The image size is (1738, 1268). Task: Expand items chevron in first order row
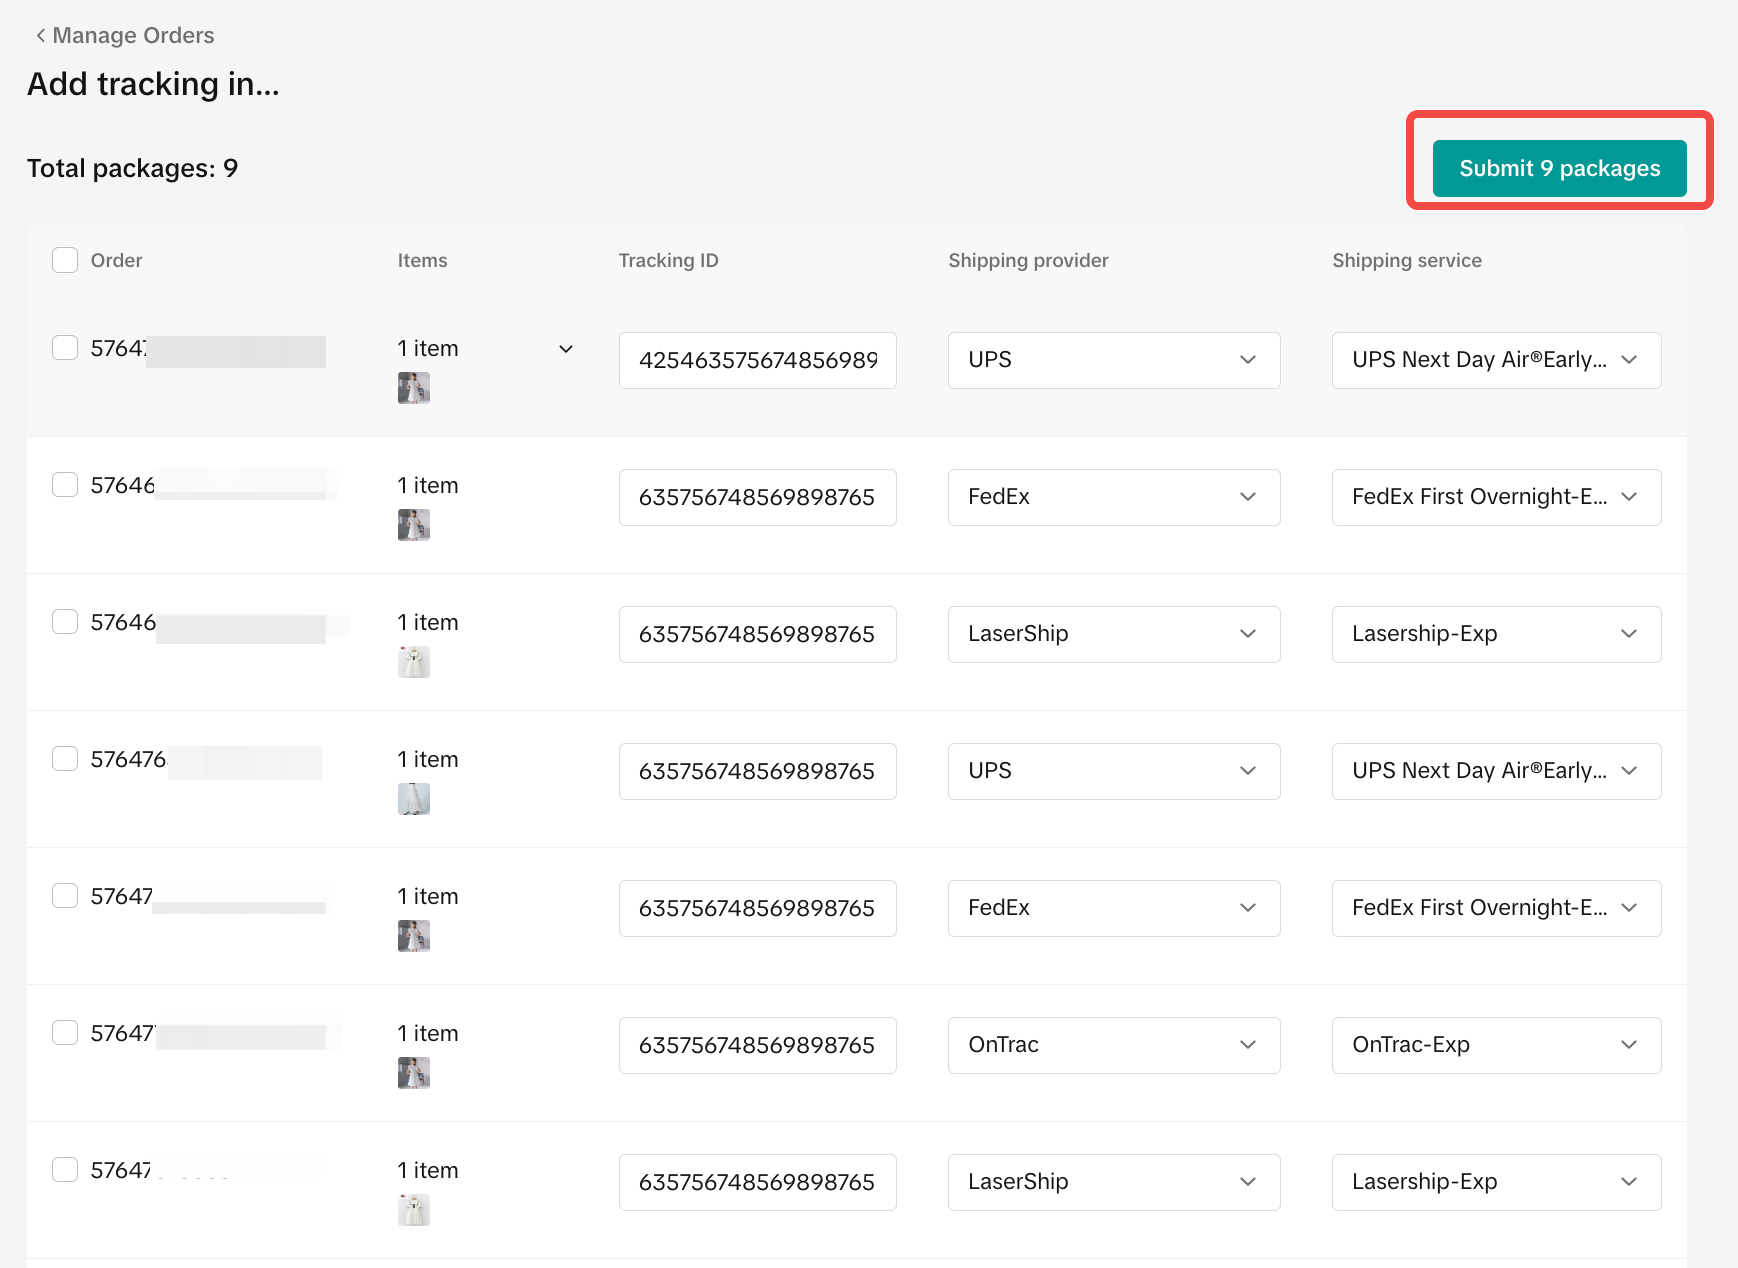point(565,349)
